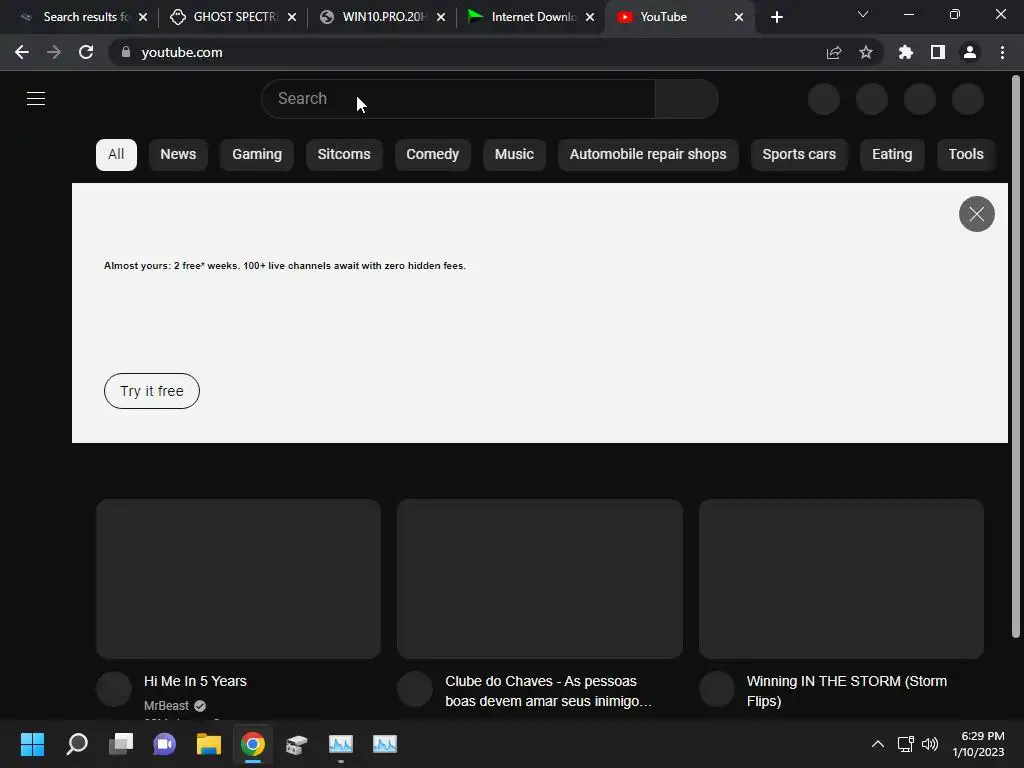
Task: Filter videos by Comedy
Action: pyautogui.click(x=432, y=155)
